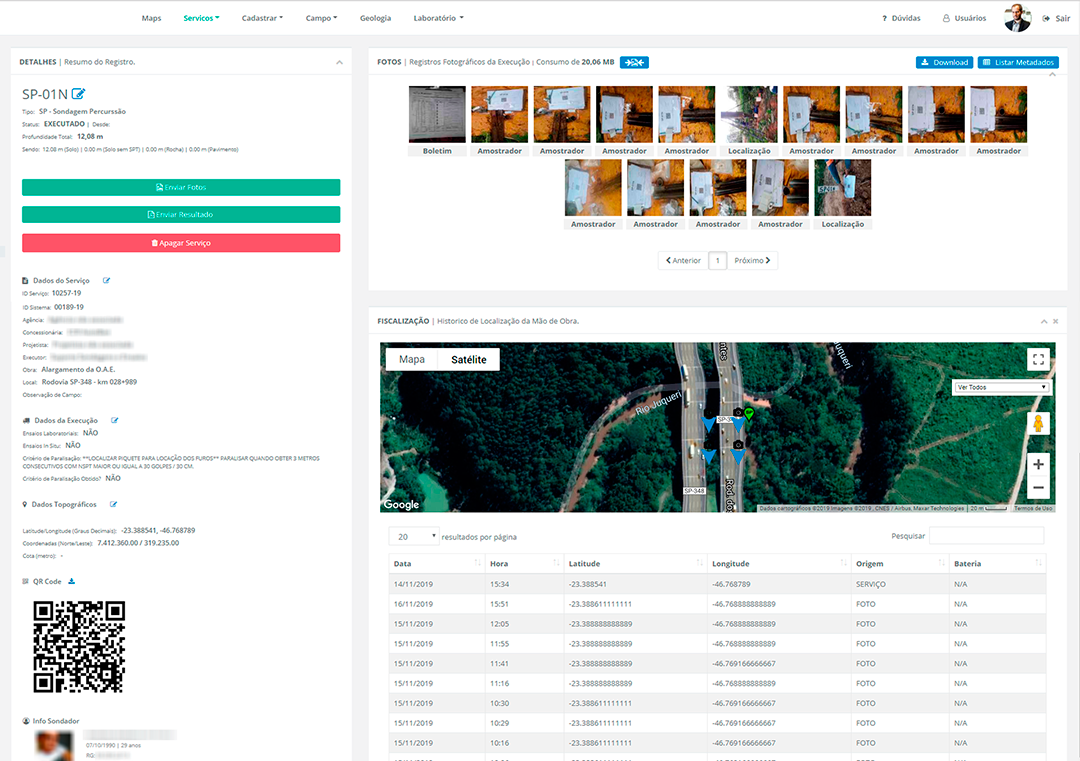Open the Campo dropdown menu
Viewport: 1080px width, 761px height.
(x=321, y=19)
